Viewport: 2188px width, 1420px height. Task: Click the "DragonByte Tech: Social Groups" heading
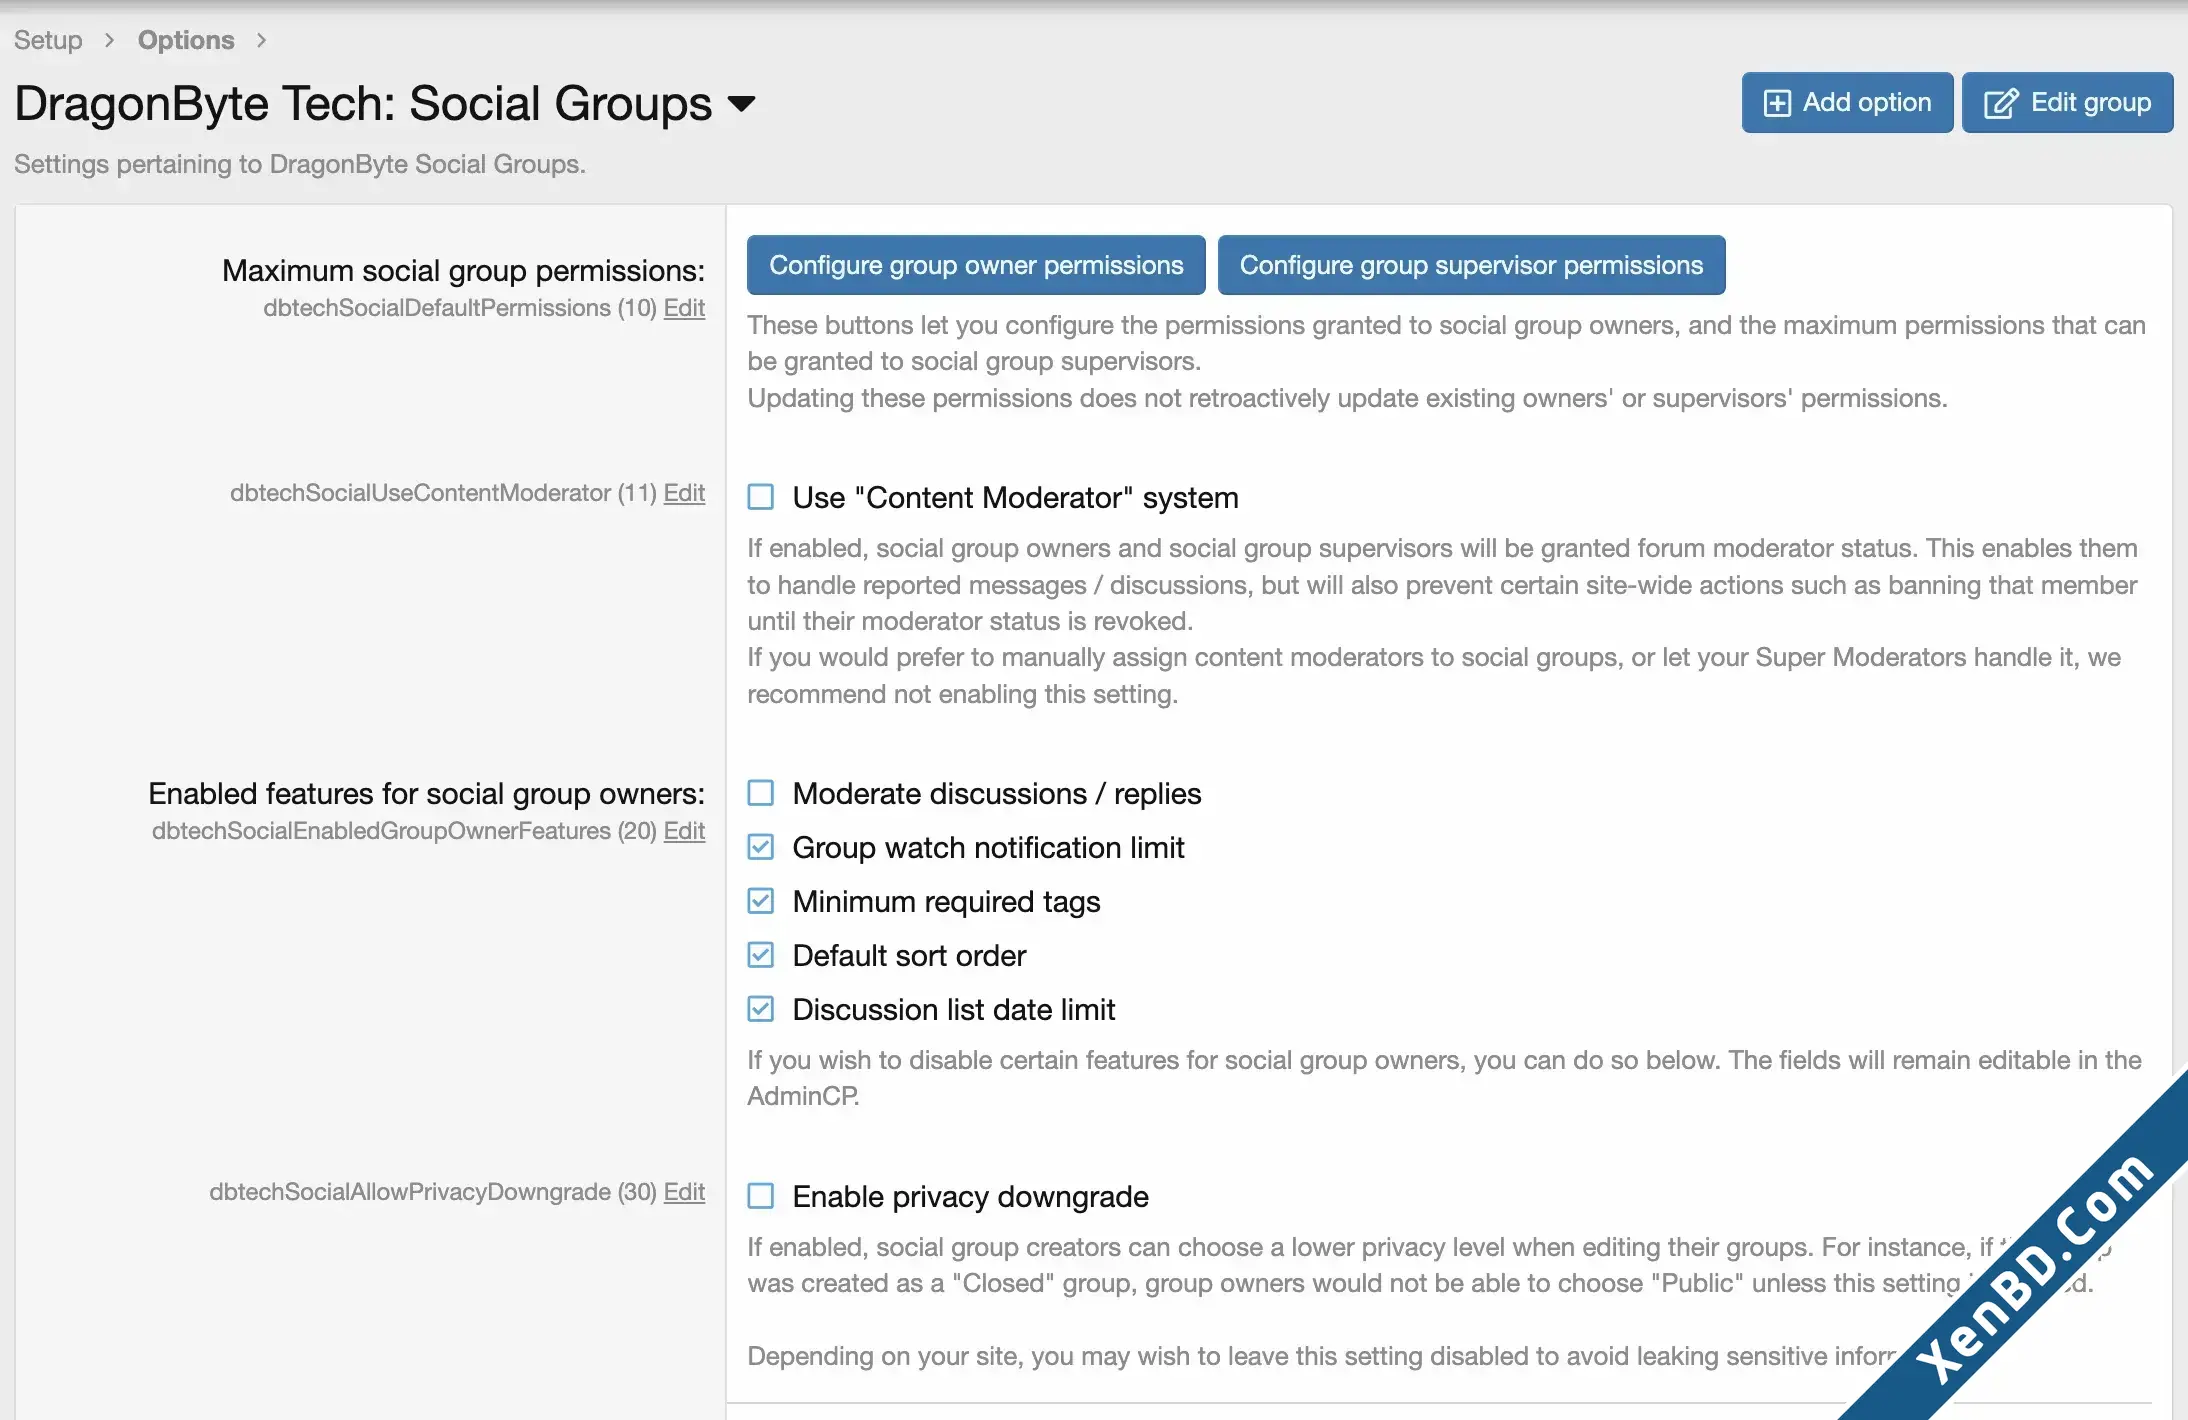coord(363,104)
